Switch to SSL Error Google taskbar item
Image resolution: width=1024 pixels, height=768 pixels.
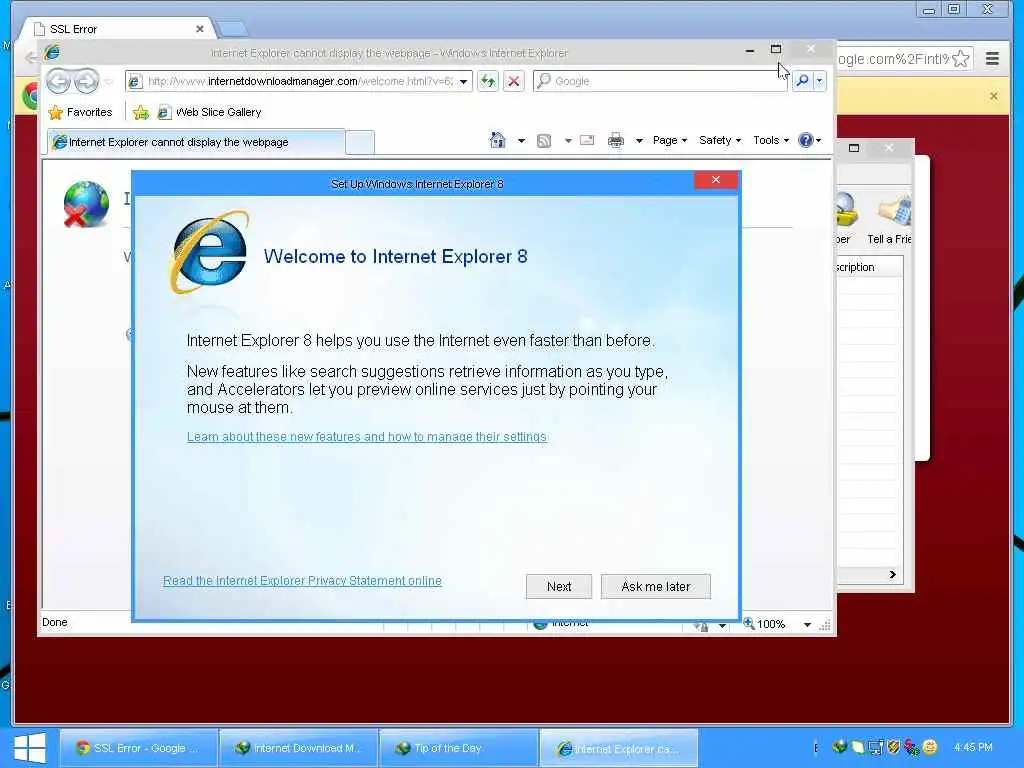(138, 748)
